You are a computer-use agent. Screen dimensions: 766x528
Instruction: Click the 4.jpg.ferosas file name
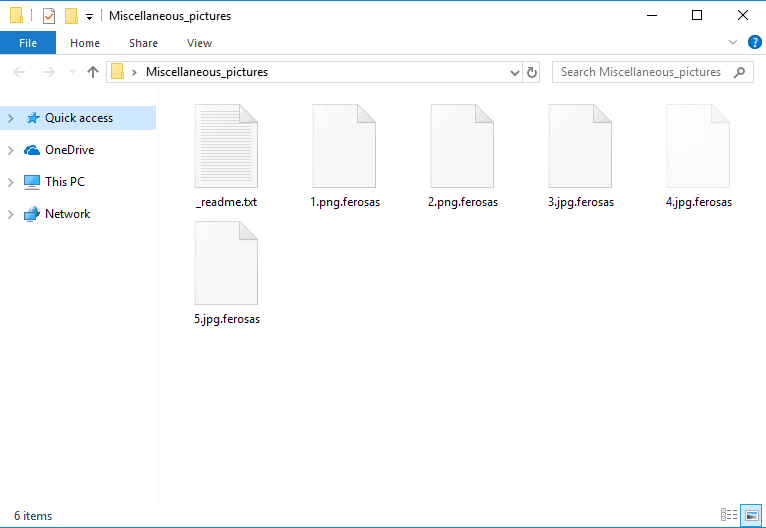(699, 202)
